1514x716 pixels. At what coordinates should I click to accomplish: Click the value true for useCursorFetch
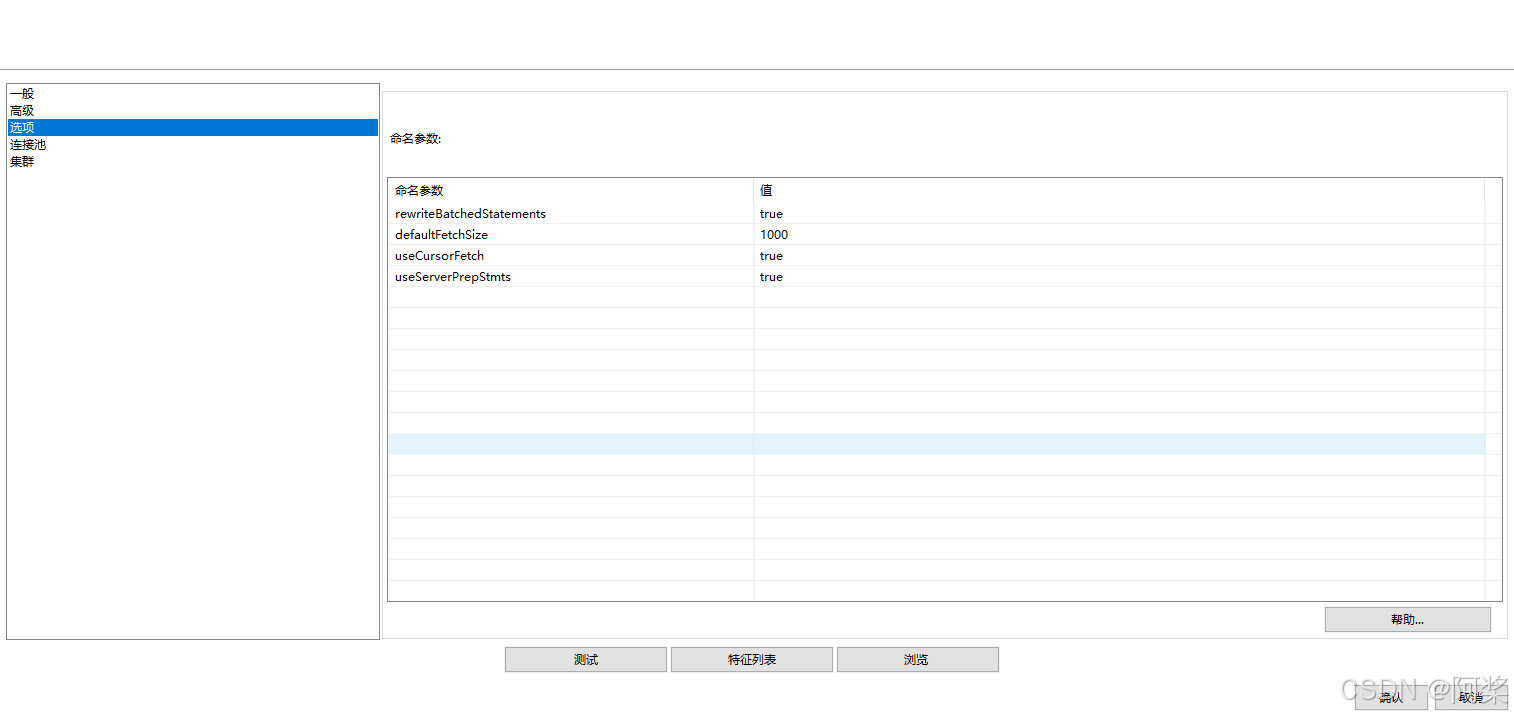click(1119, 256)
